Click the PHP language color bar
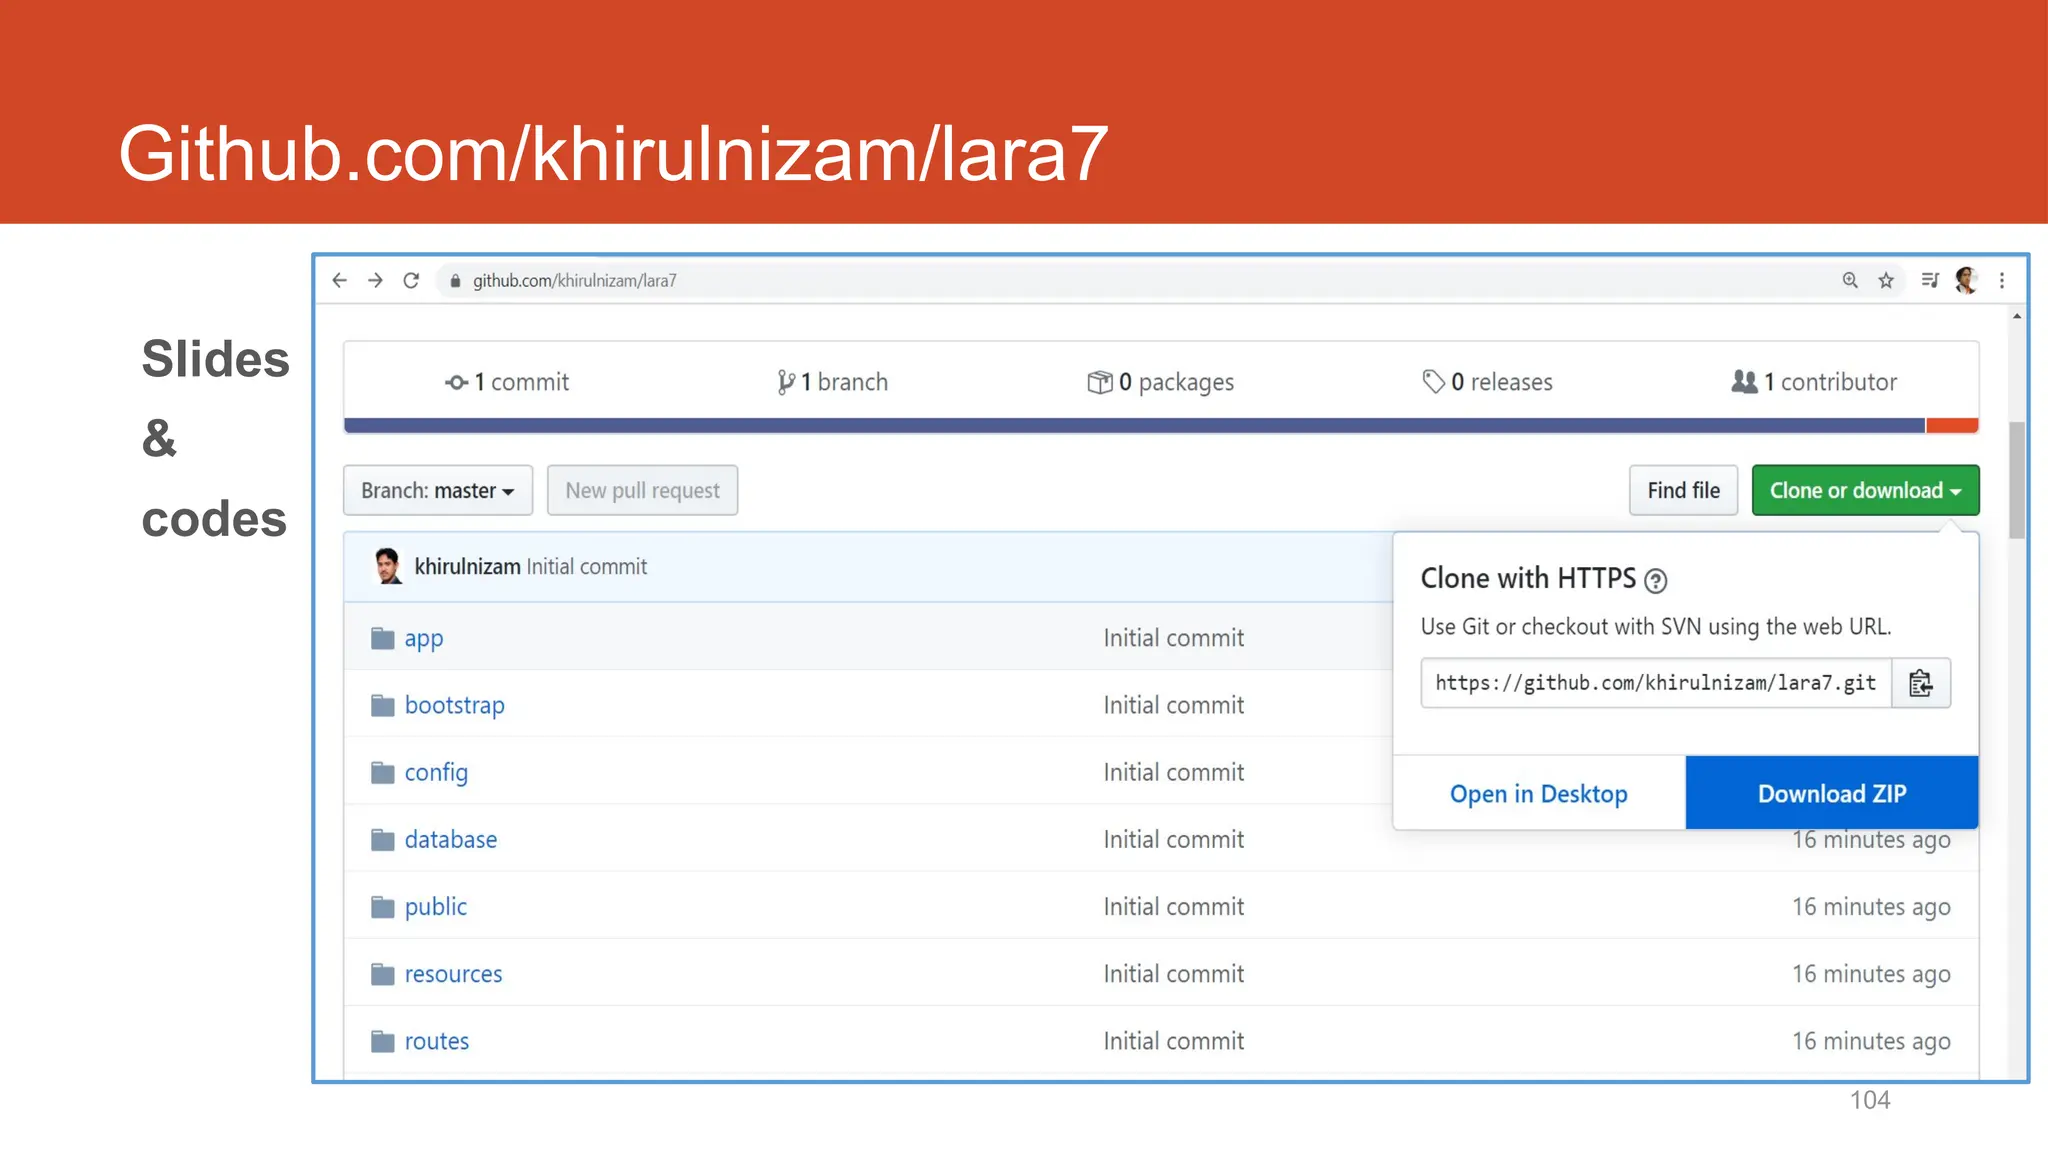The width and height of the screenshot is (2048, 1152). click(1134, 426)
